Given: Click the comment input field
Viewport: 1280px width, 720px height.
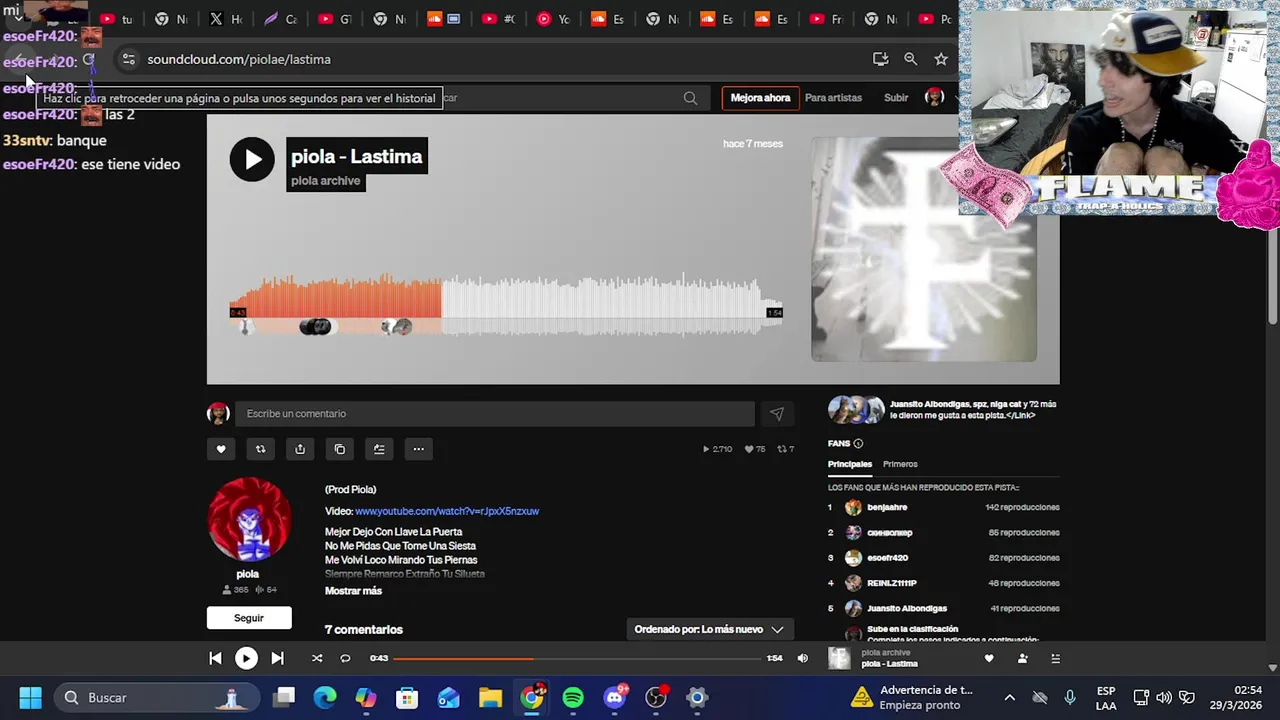Looking at the screenshot, I should 495,414.
